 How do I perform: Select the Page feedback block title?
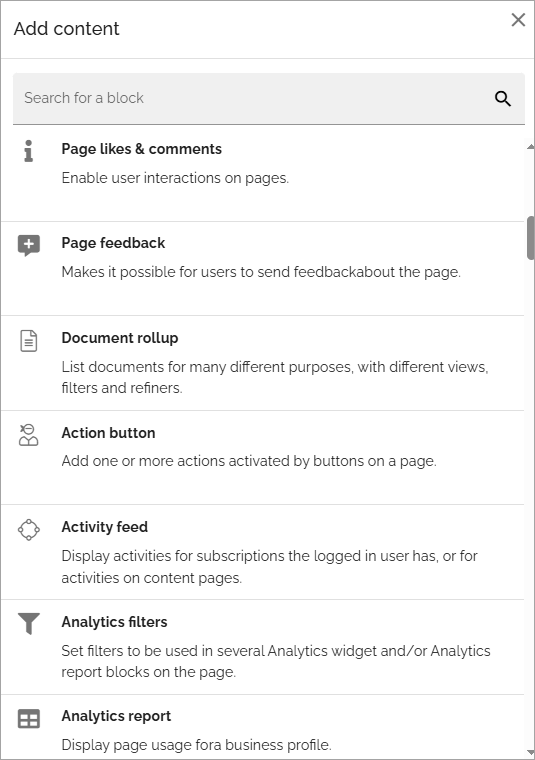coord(113,243)
